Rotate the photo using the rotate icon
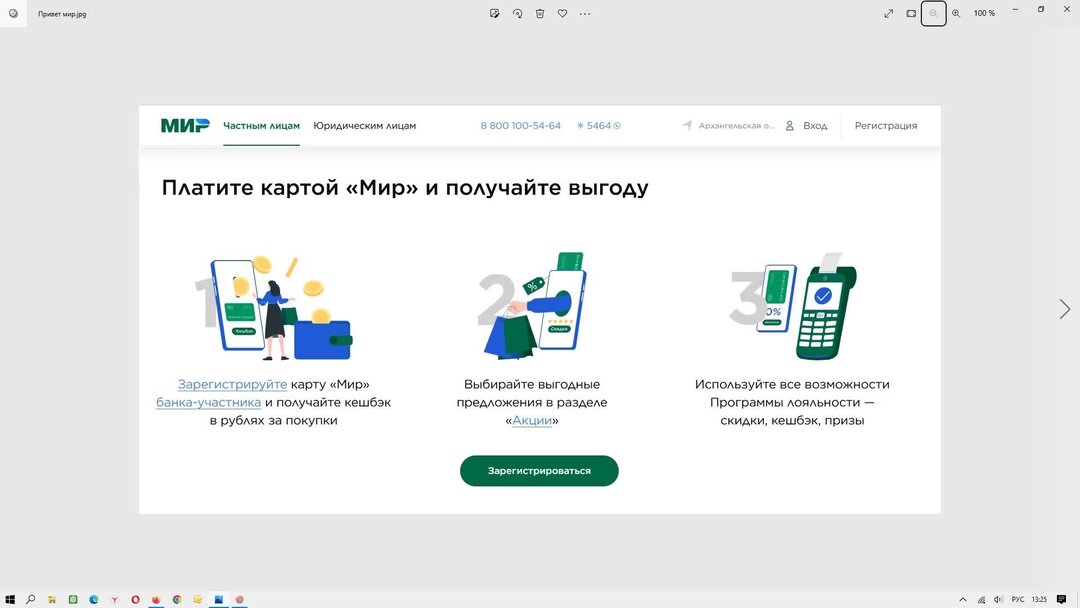Viewport: 1080px width, 608px height. [517, 13]
